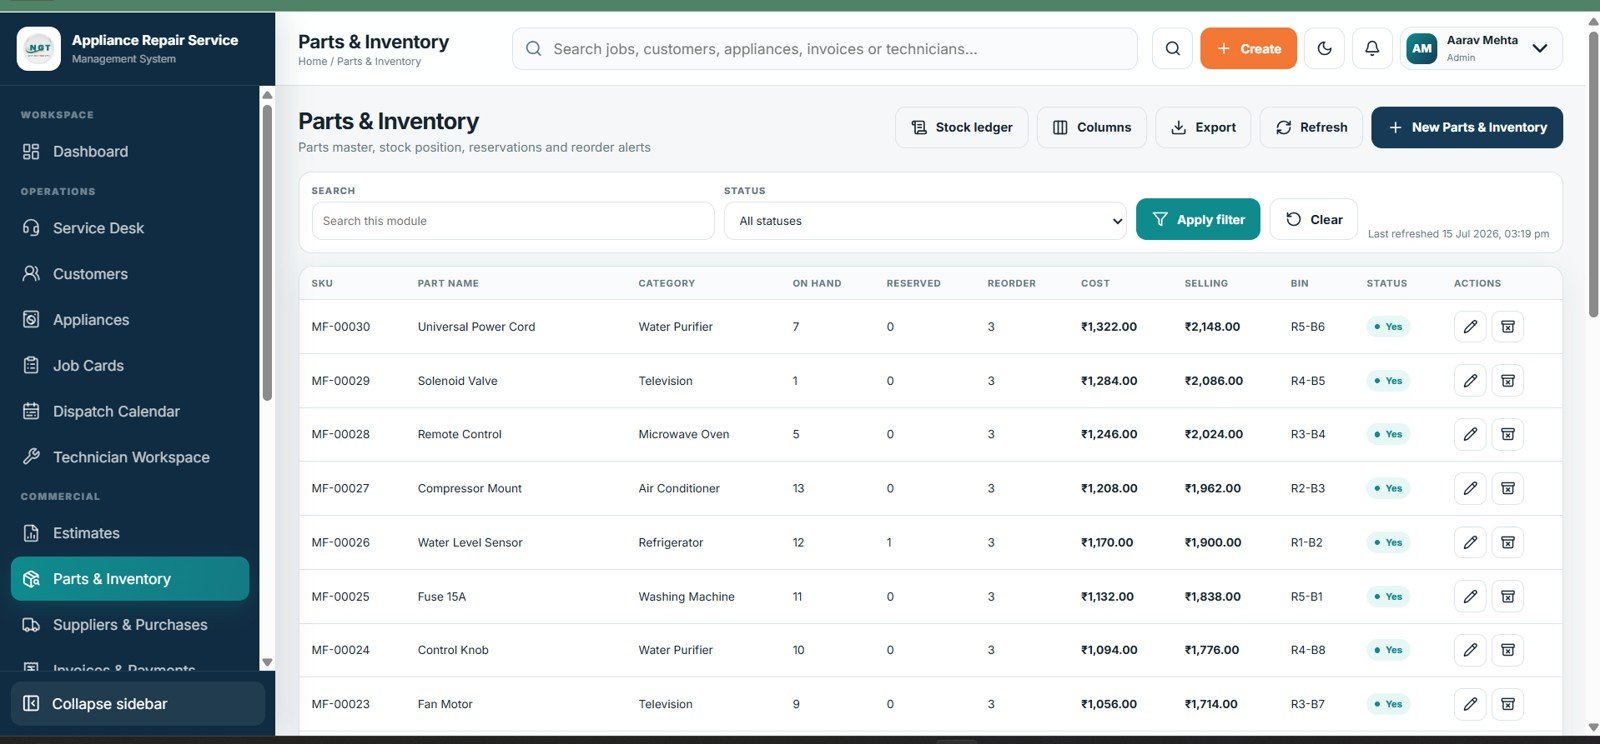This screenshot has height=744, width=1600.
Task: Edit the Solenoid Valve row
Action: pyautogui.click(x=1470, y=380)
